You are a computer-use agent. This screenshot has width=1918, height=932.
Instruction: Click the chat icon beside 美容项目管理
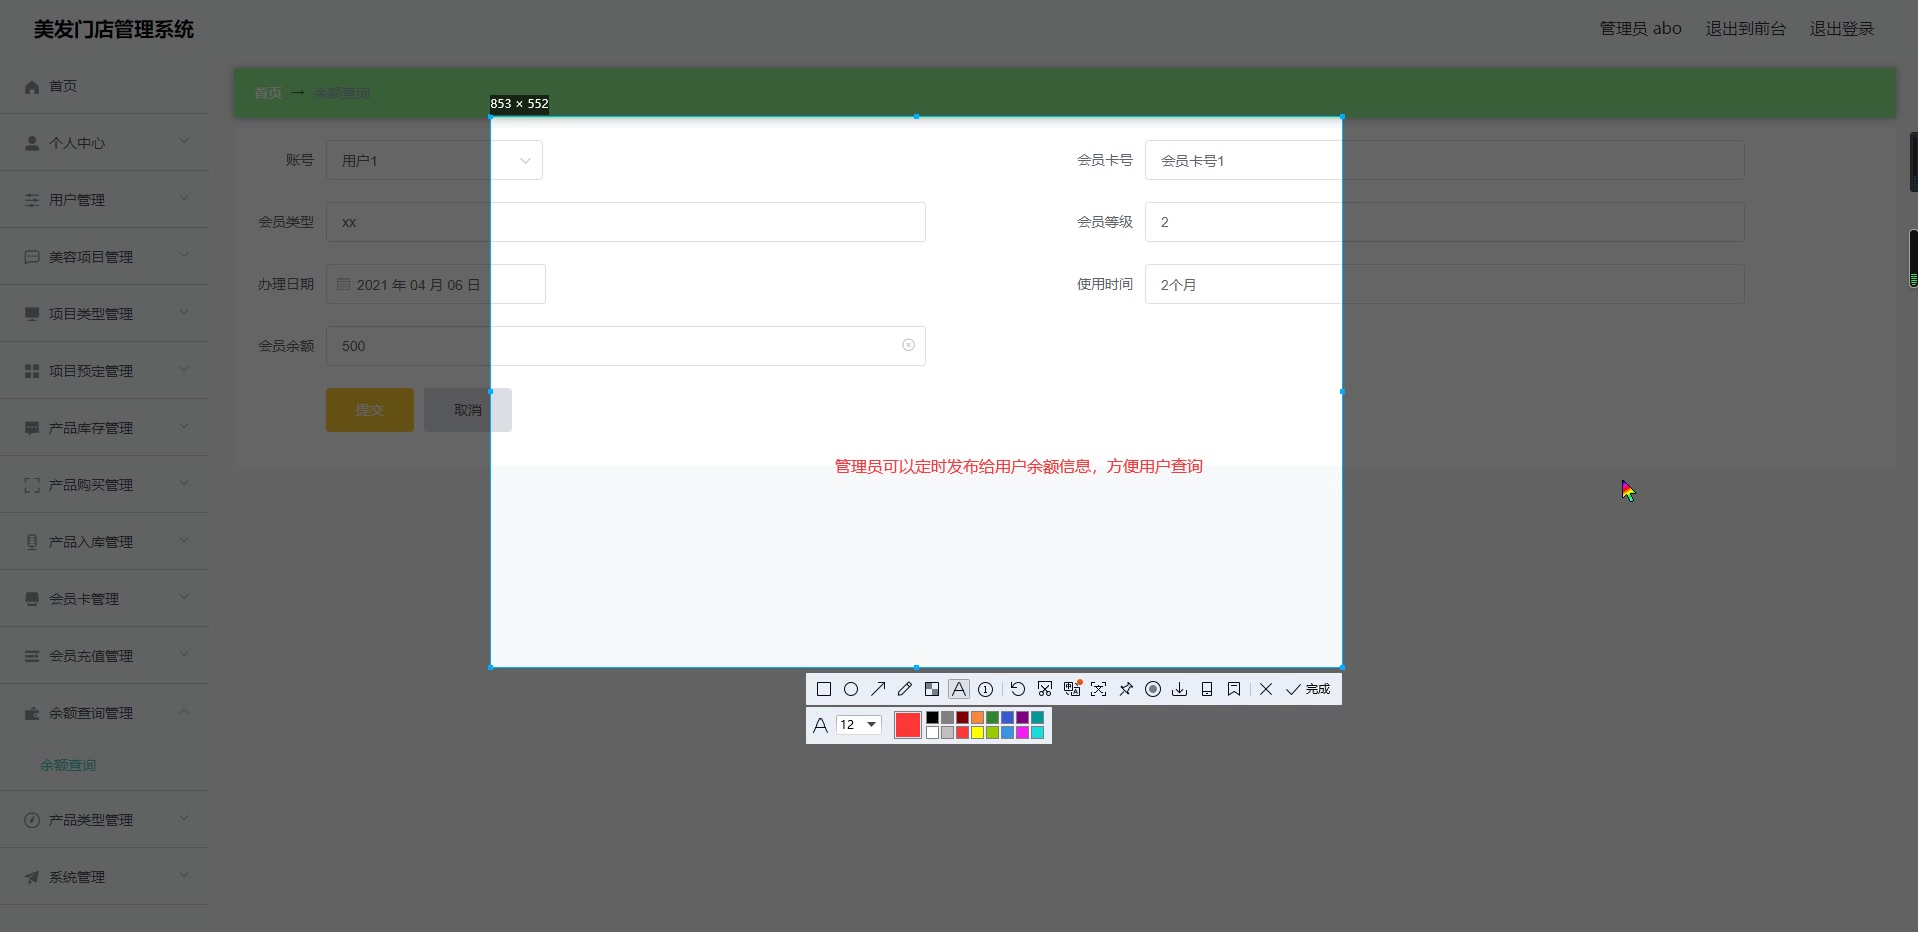(32, 257)
